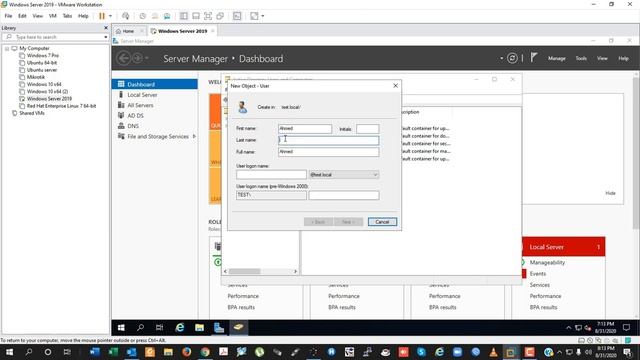This screenshot has width=640, height=360.
Task: Open File Explorer in guest taskbar
Action: tap(199, 327)
